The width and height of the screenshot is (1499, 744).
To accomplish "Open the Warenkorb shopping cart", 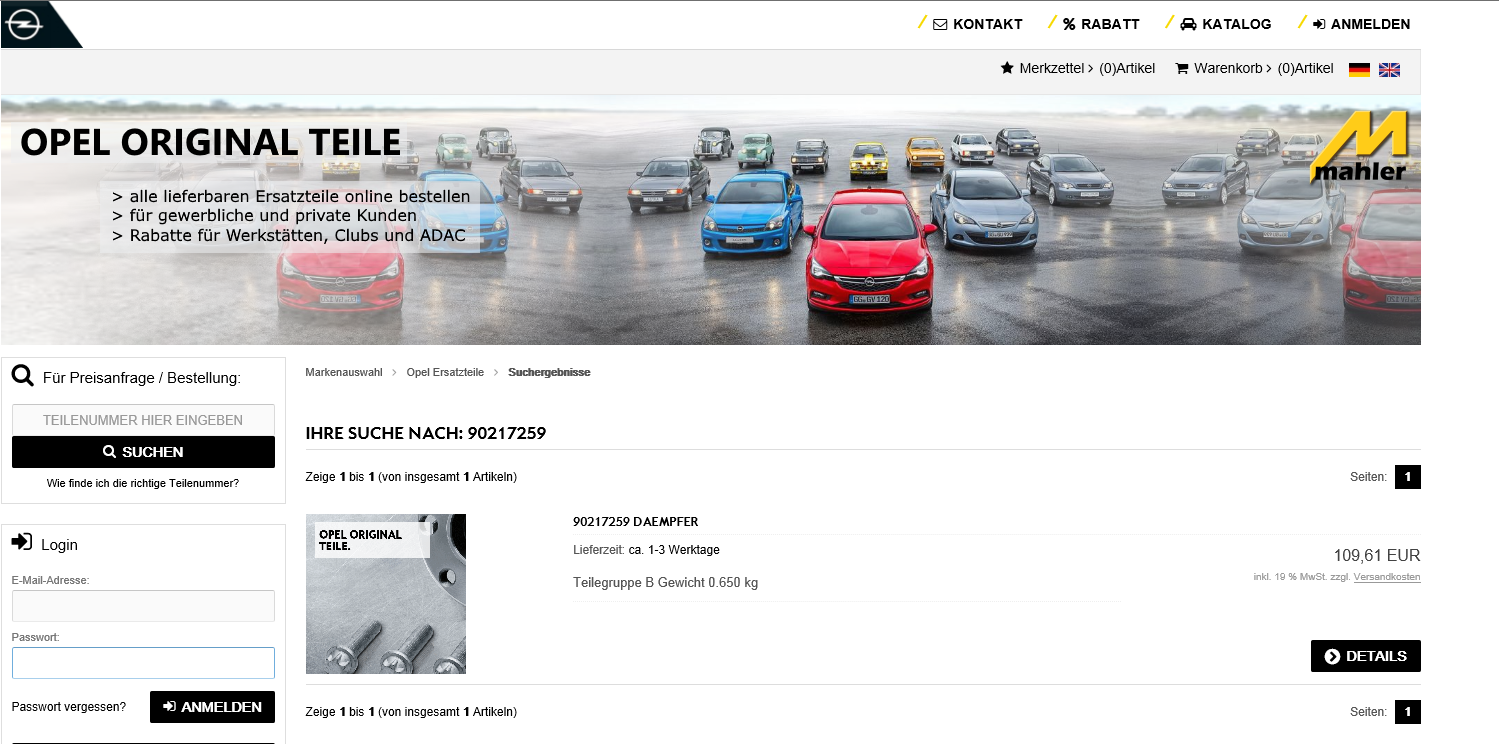I will [x=1253, y=69].
